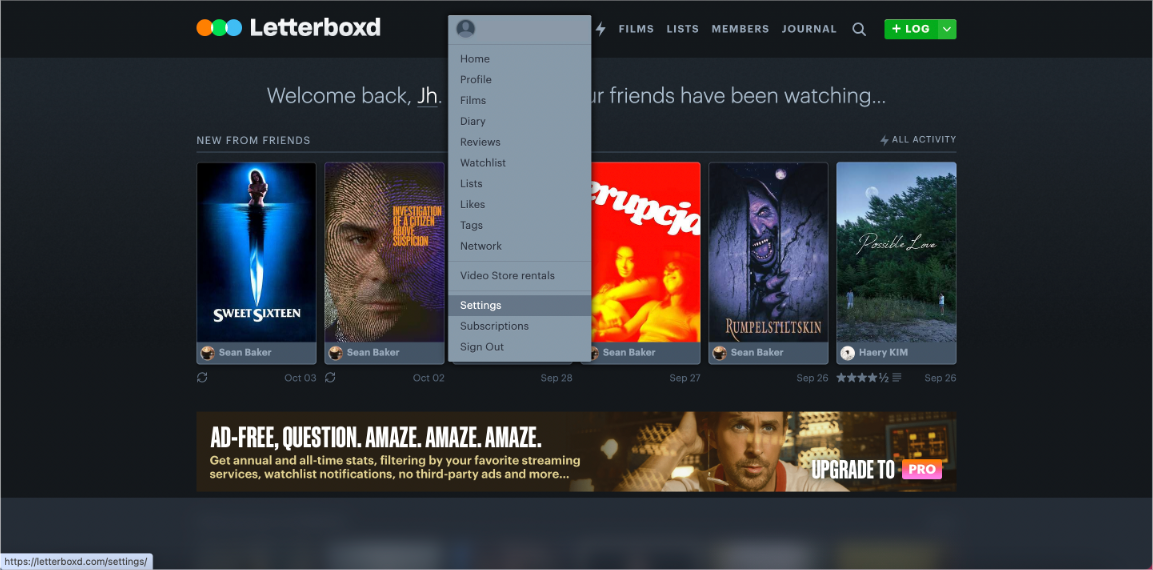
Task: Click the Sep 28 date label
Action: tap(556, 378)
